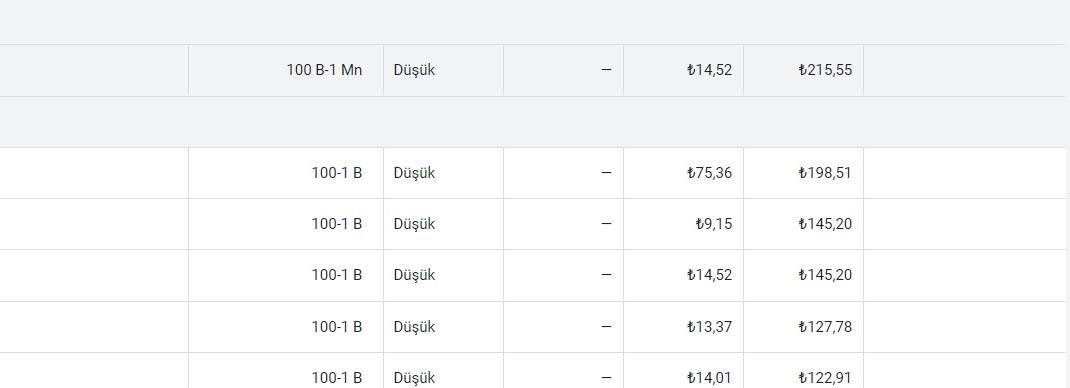Image resolution: width=1070 pixels, height=388 pixels.
Task: Click ₺14,52 in the 100 B-1 Mn row
Action: (x=709, y=70)
